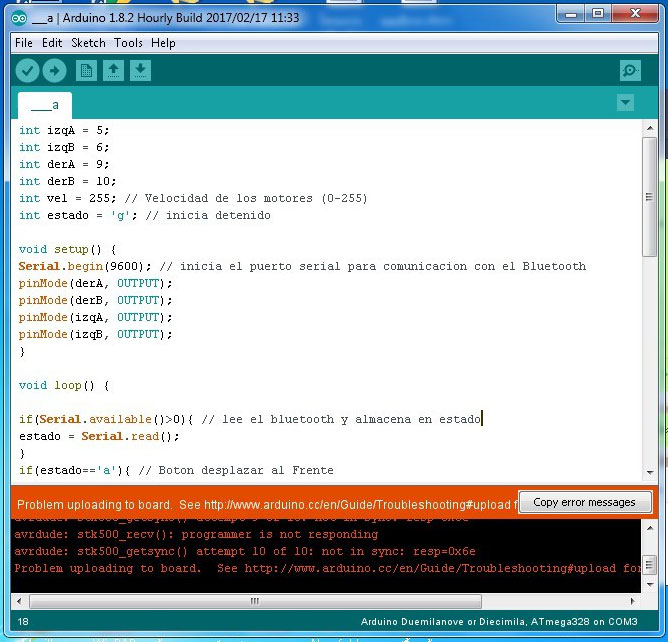Save the sketch with the down-arrow icon

140,71
